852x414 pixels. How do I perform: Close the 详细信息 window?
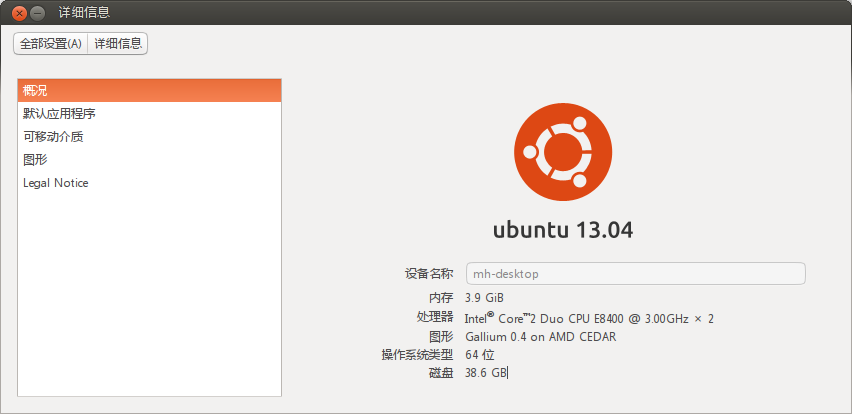click(20, 12)
